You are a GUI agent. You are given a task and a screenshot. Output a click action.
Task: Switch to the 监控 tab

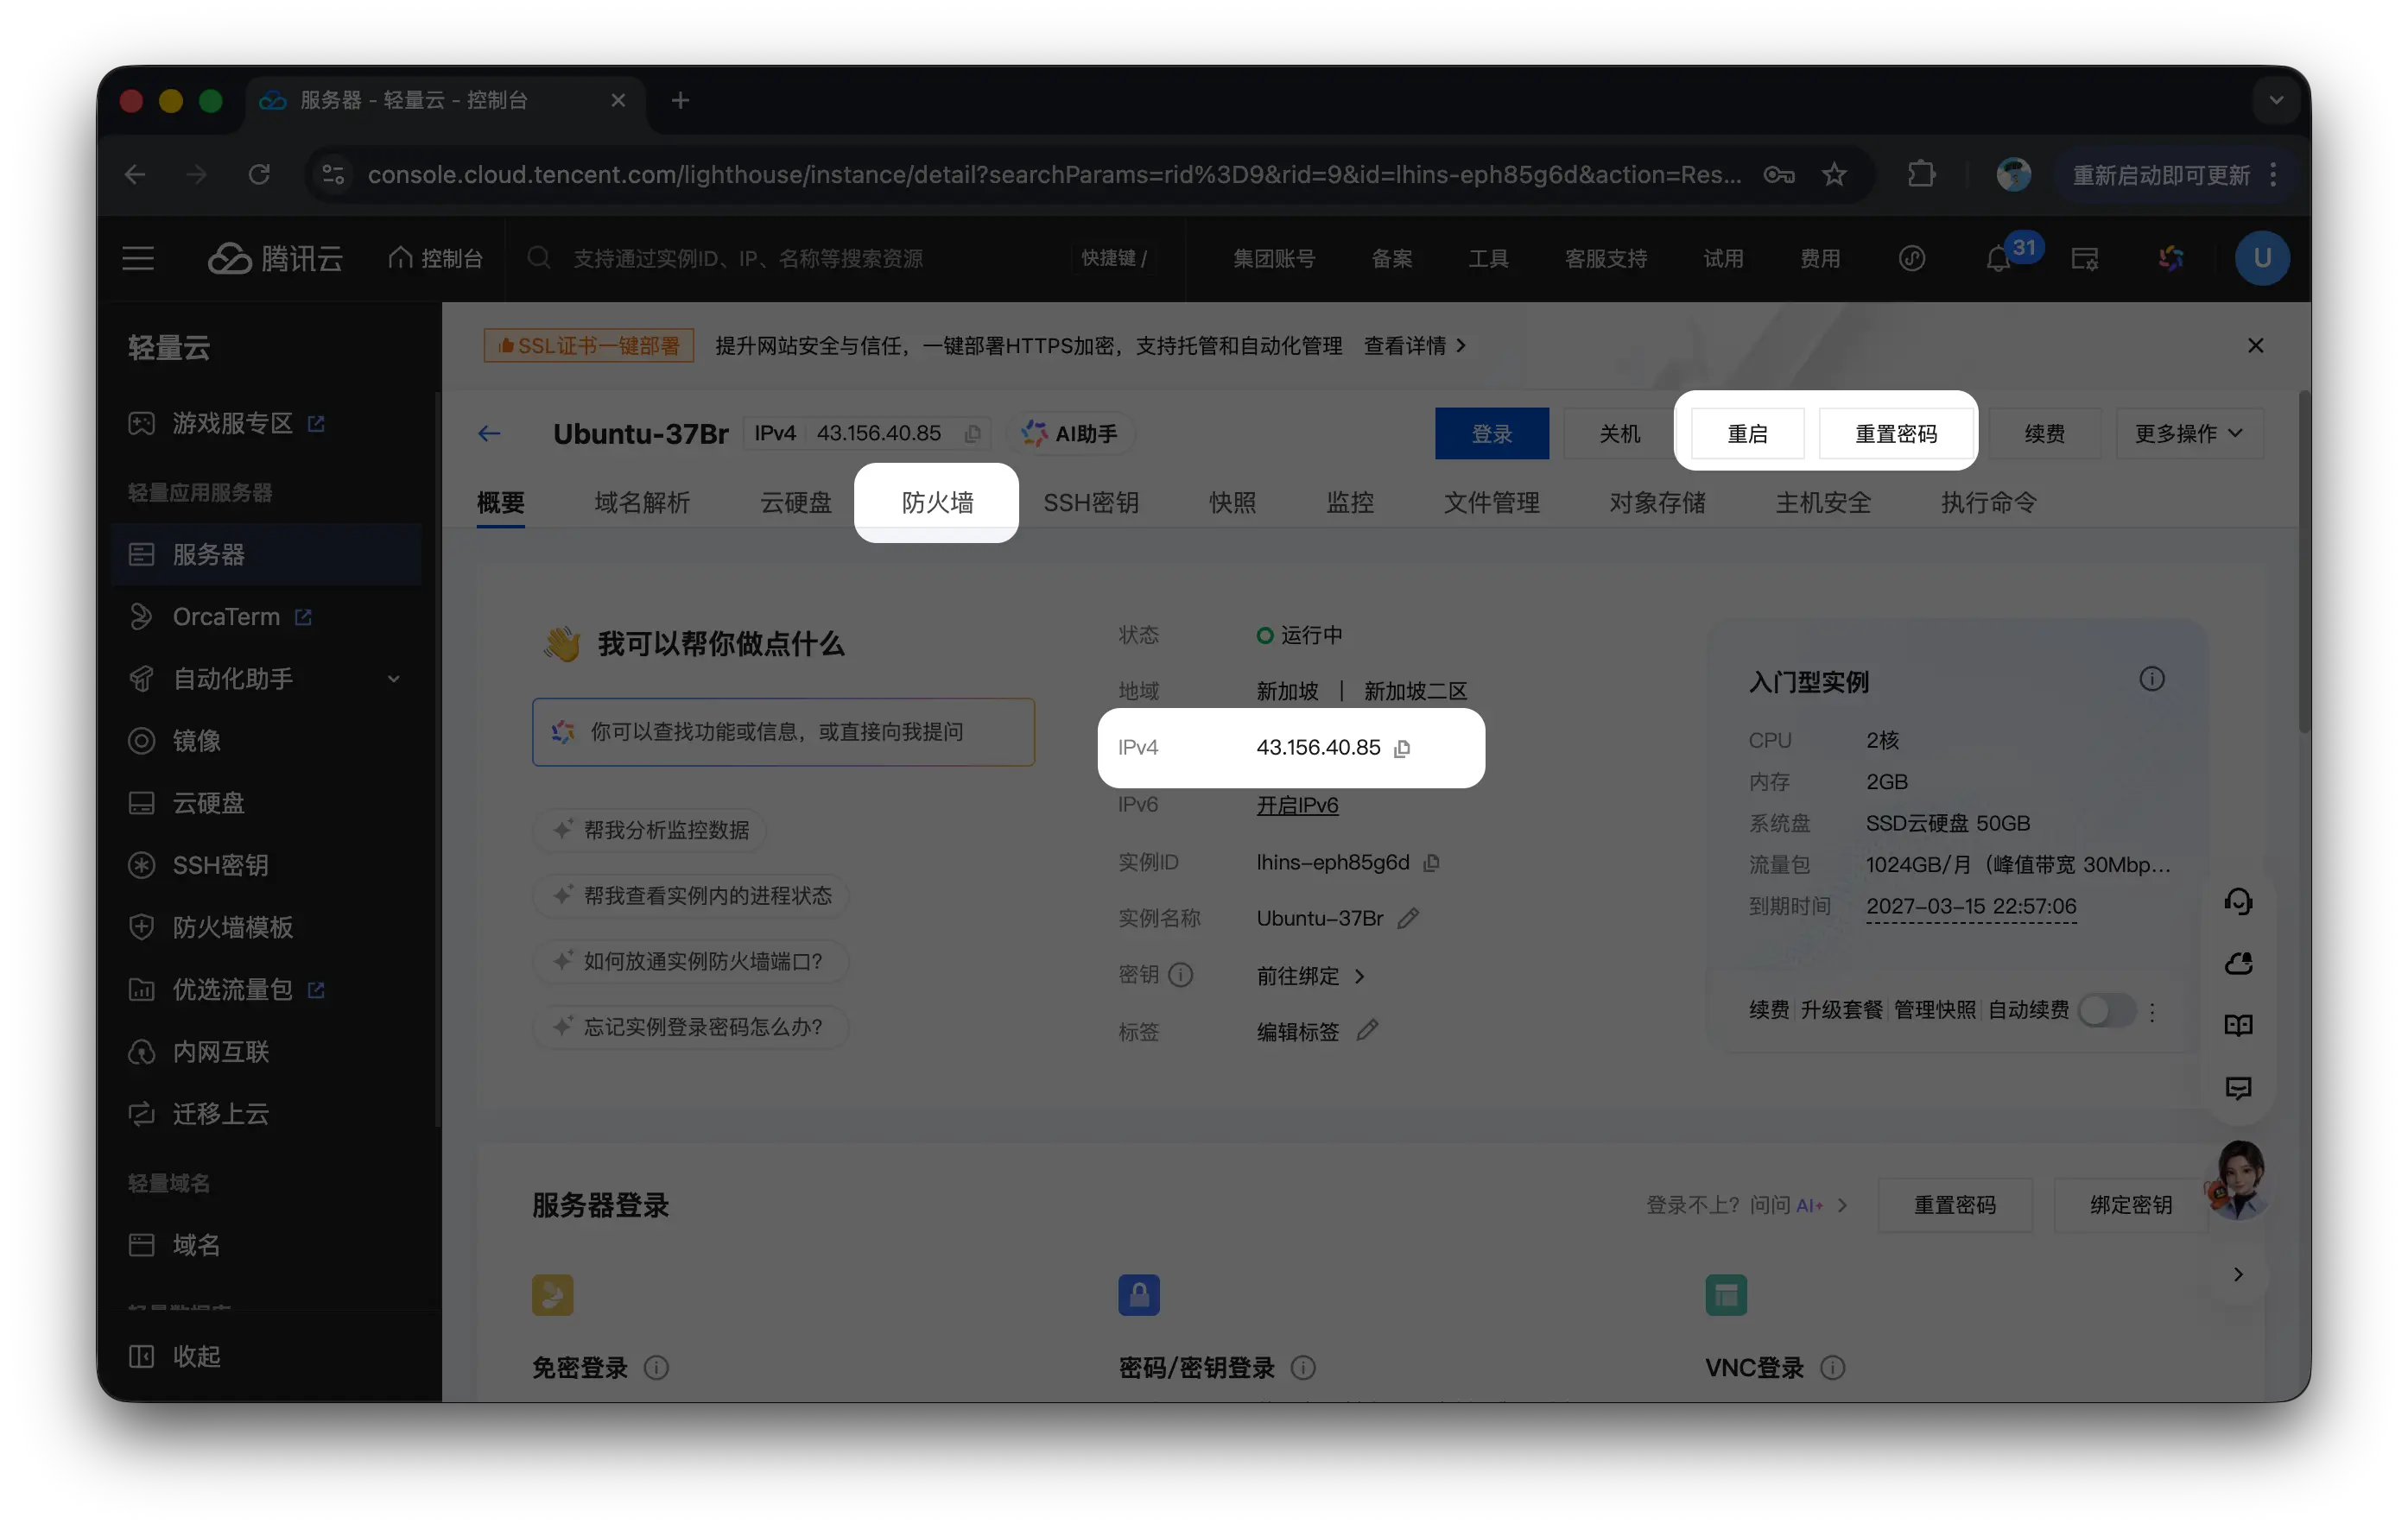[1350, 503]
